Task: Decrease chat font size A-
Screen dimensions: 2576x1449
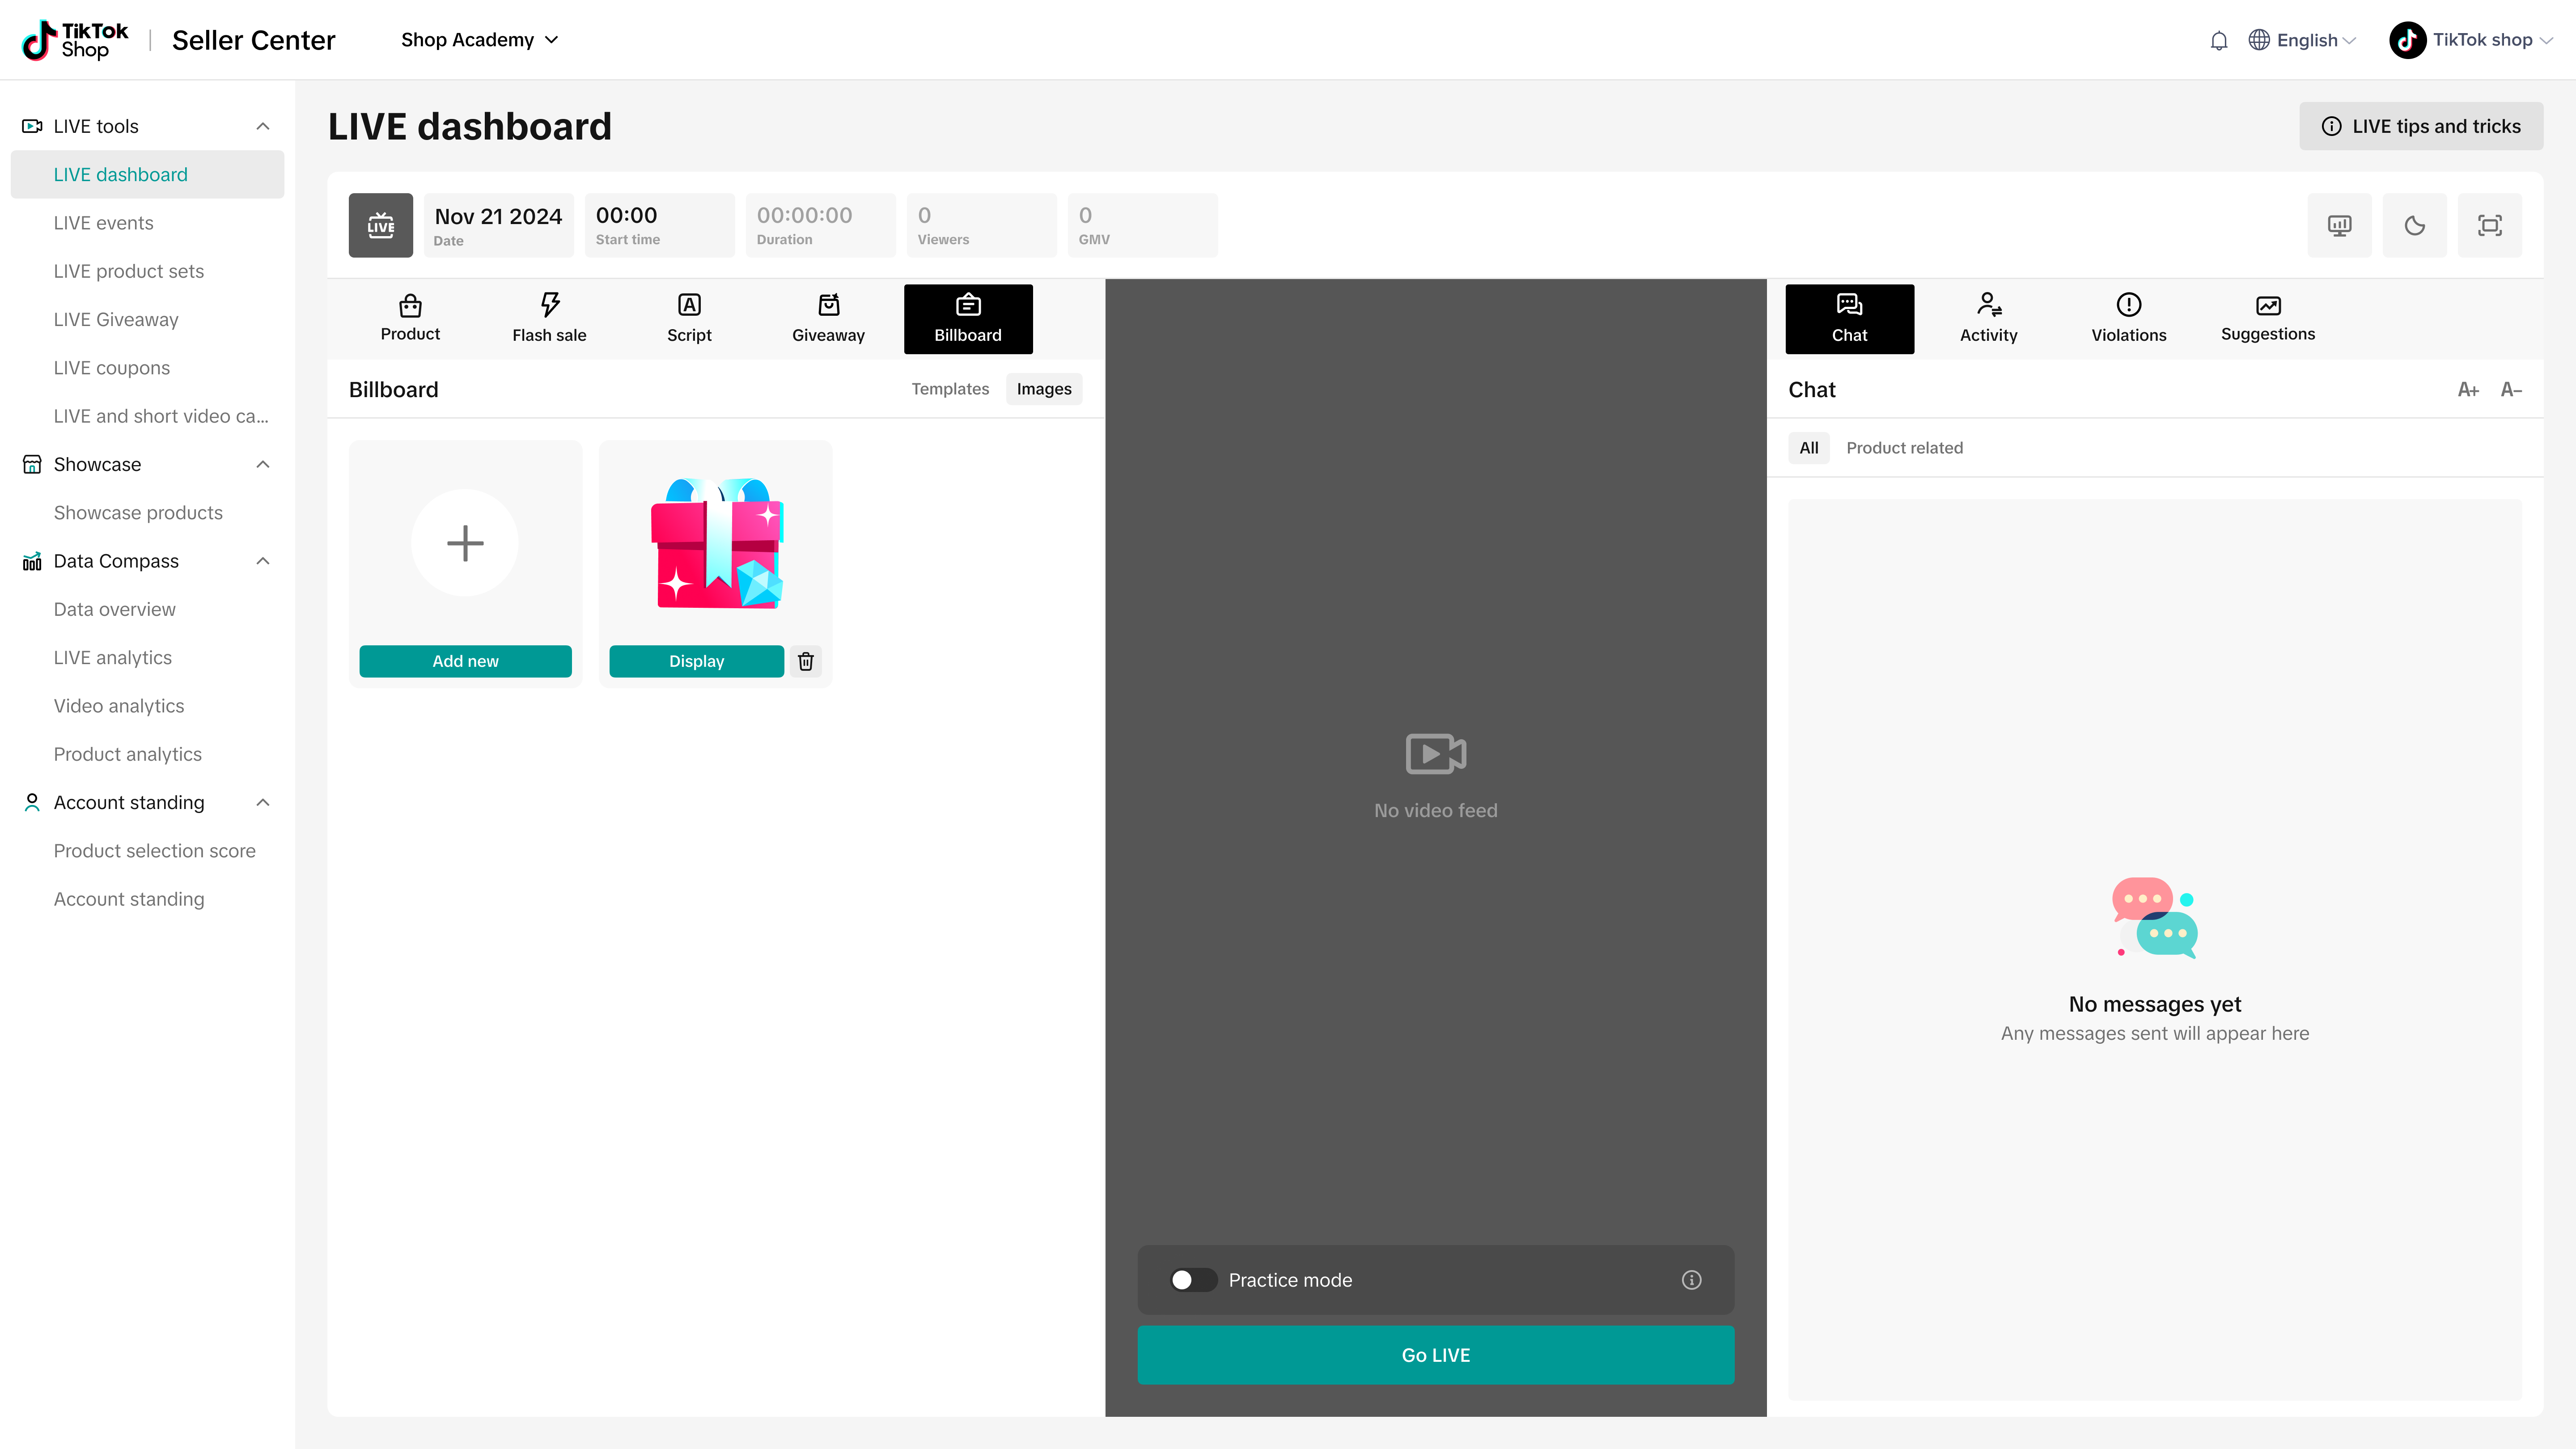Action: tap(2511, 390)
